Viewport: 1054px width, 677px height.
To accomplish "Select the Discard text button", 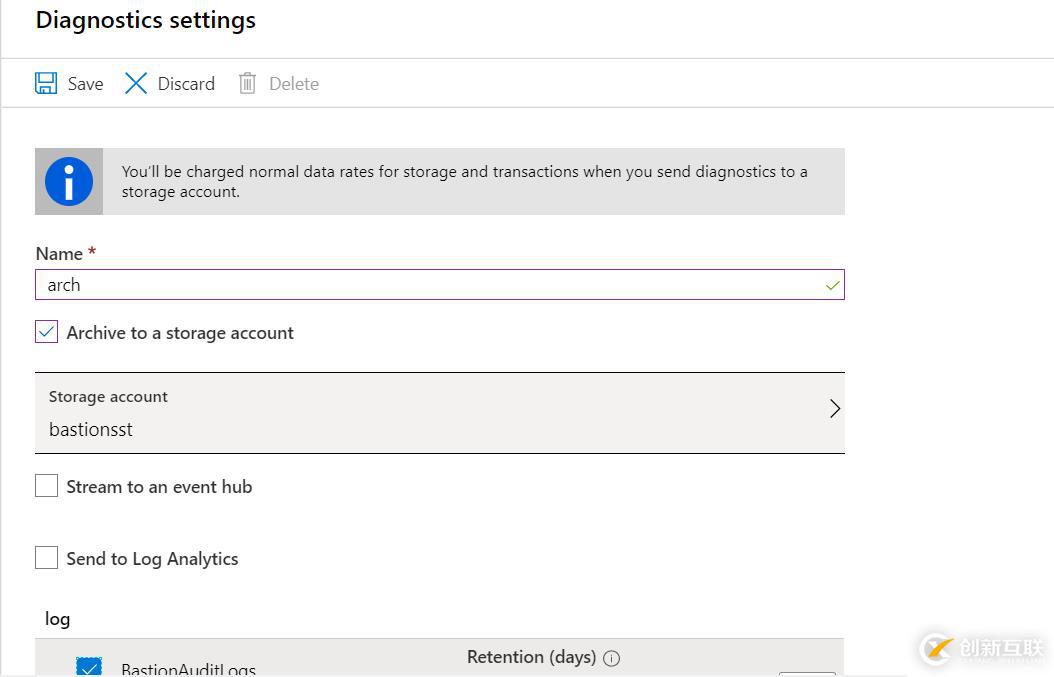I will pos(186,84).
